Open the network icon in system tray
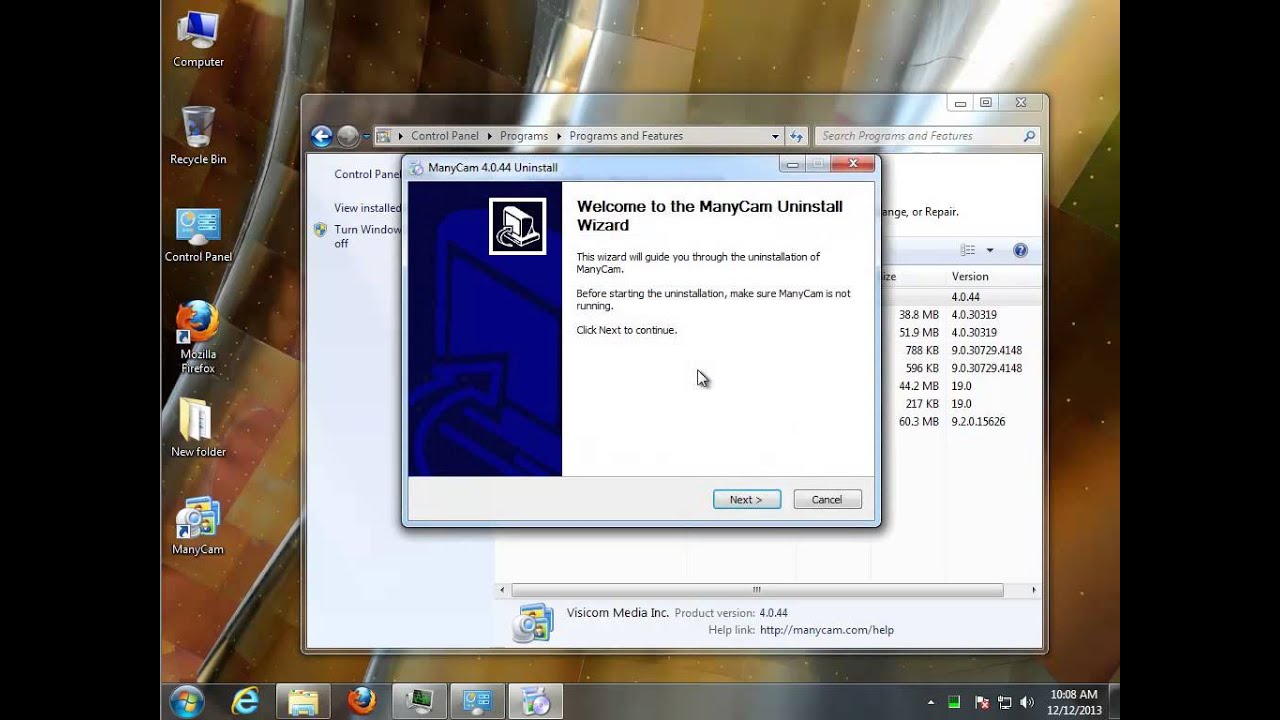The height and width of the screenshot is (720, 1280). tap(1004, 702)
